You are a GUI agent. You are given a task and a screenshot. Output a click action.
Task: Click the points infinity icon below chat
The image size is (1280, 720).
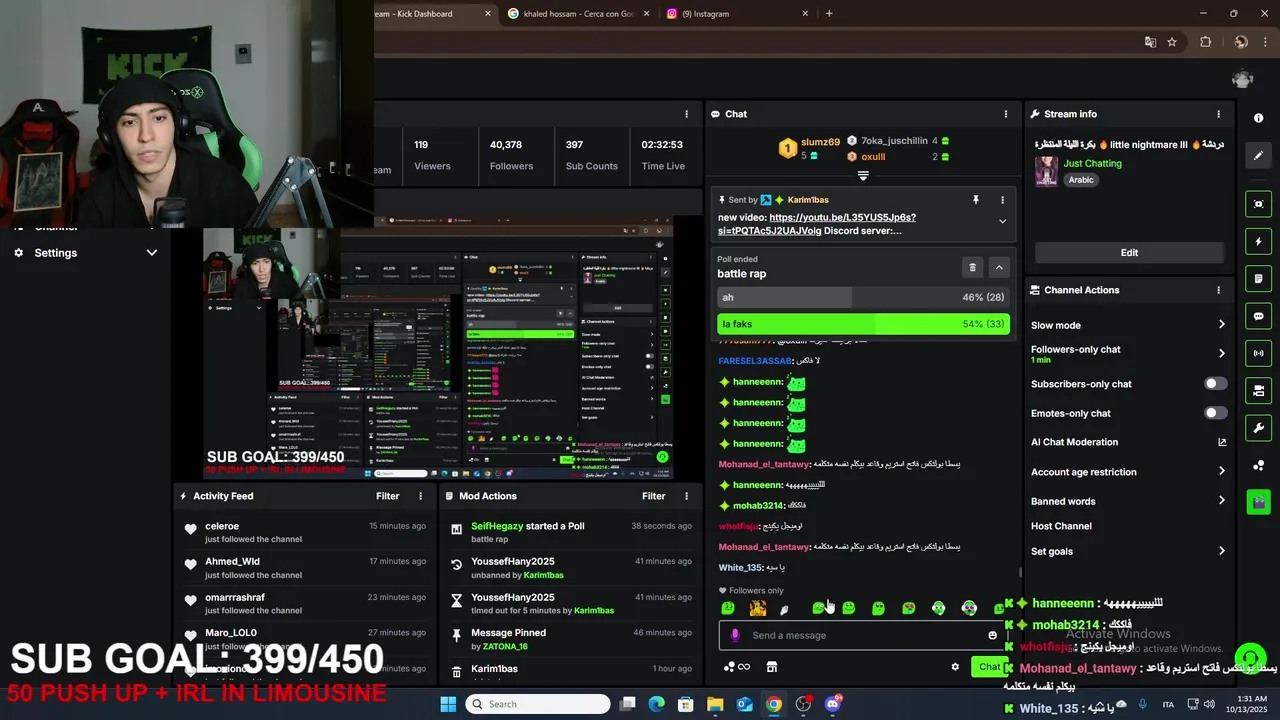737,667
